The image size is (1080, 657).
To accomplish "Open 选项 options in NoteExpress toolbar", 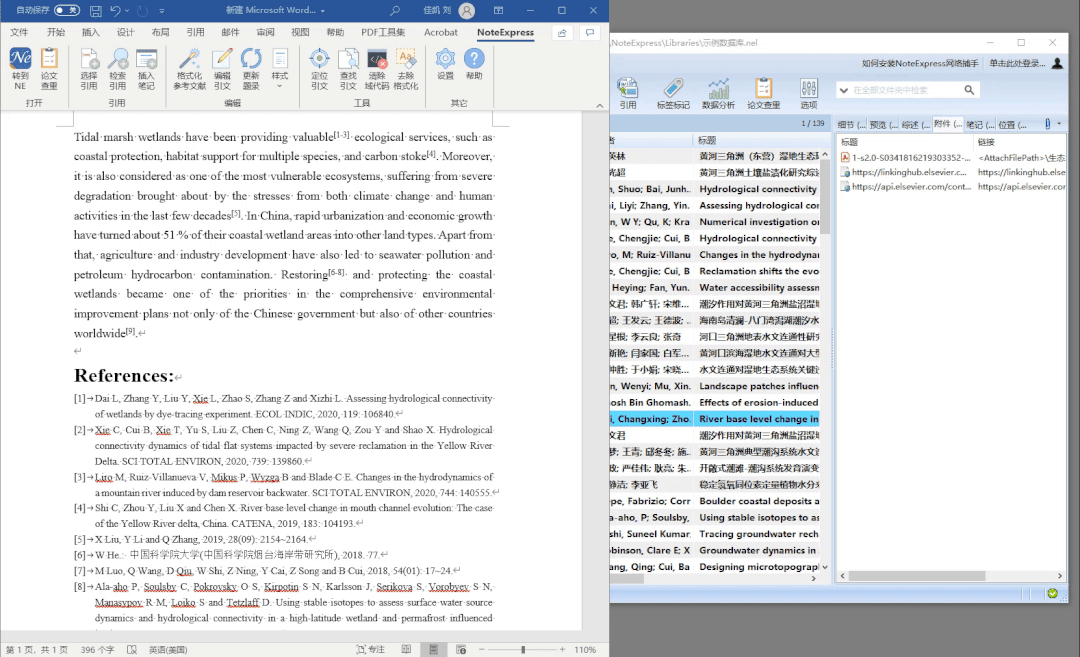I will click(x=809, y=94).
